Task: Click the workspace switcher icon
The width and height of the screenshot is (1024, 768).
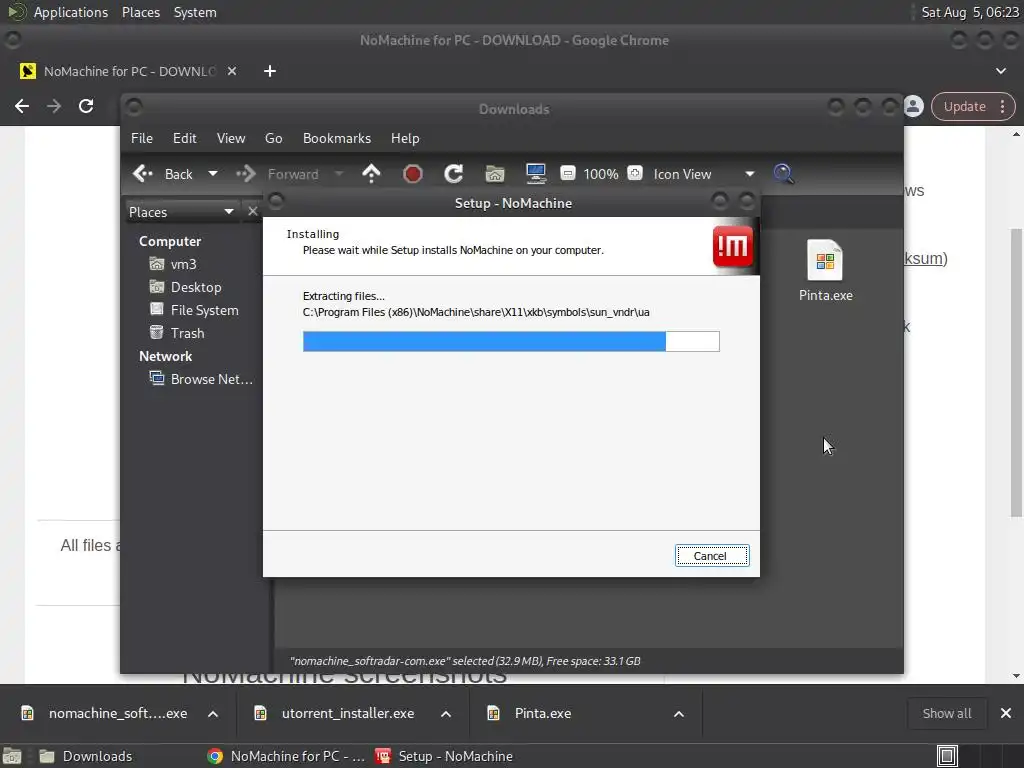Action: click(947, 756)
